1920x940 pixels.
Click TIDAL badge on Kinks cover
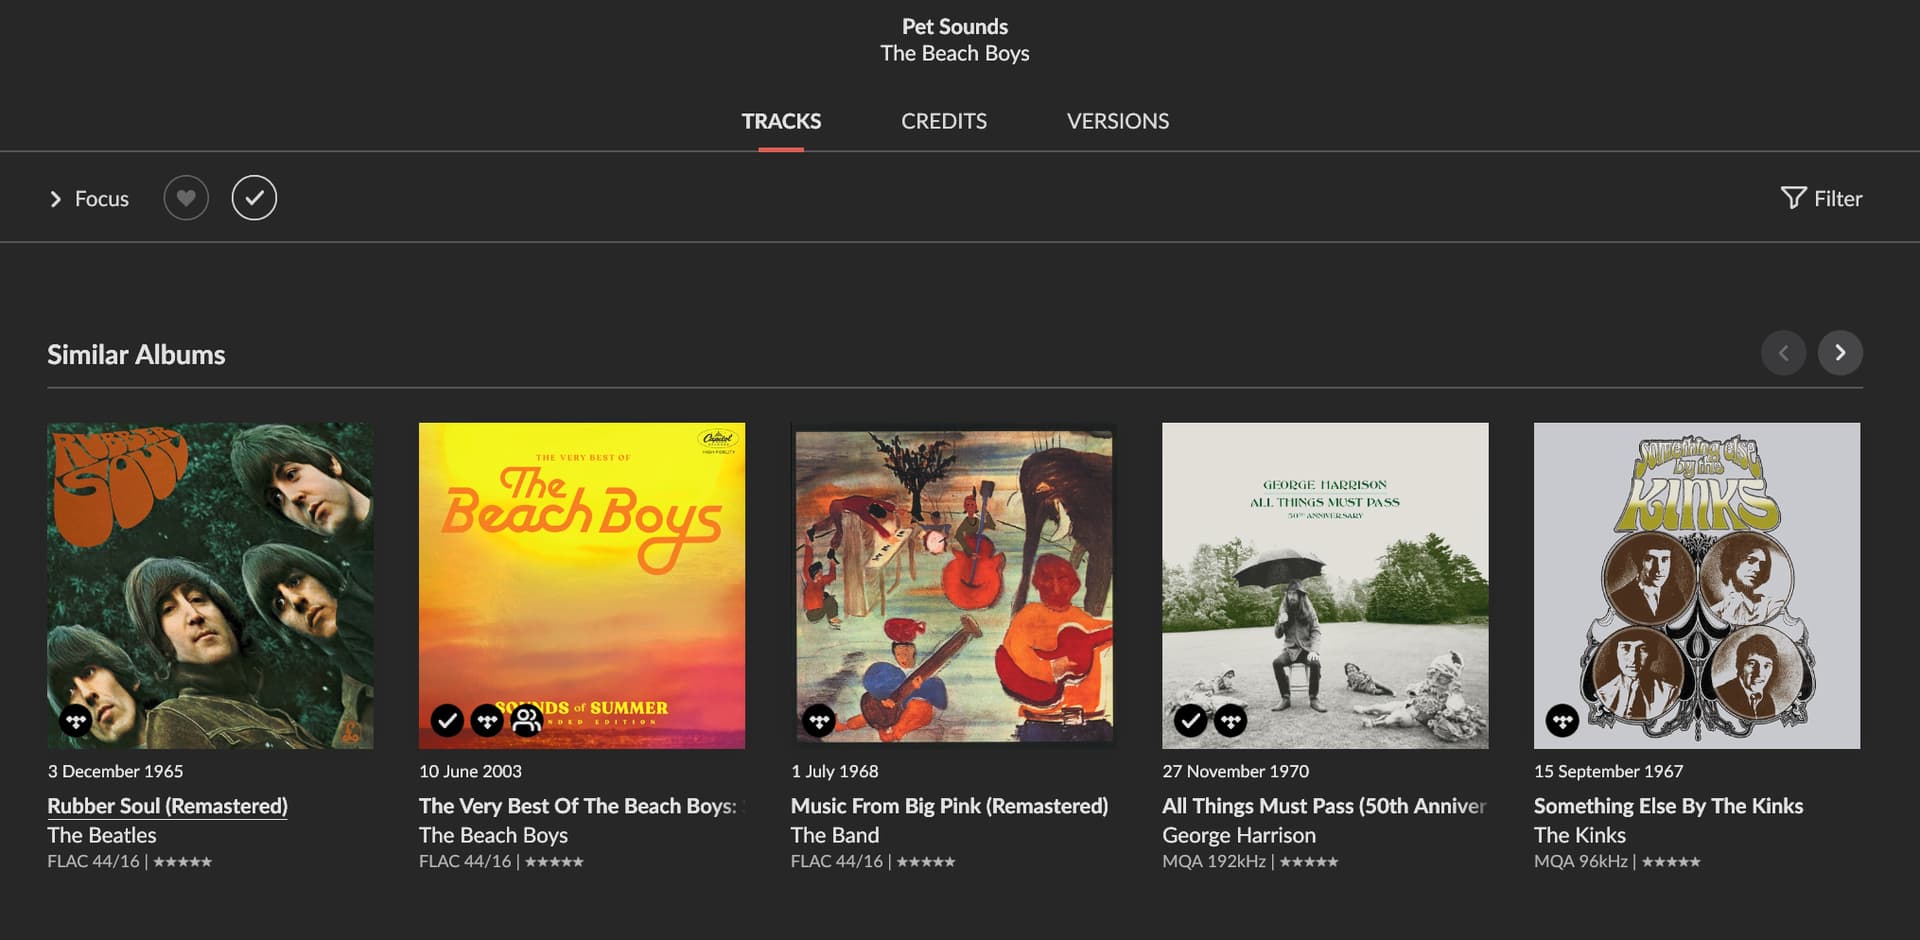(x=1562, y=720)
